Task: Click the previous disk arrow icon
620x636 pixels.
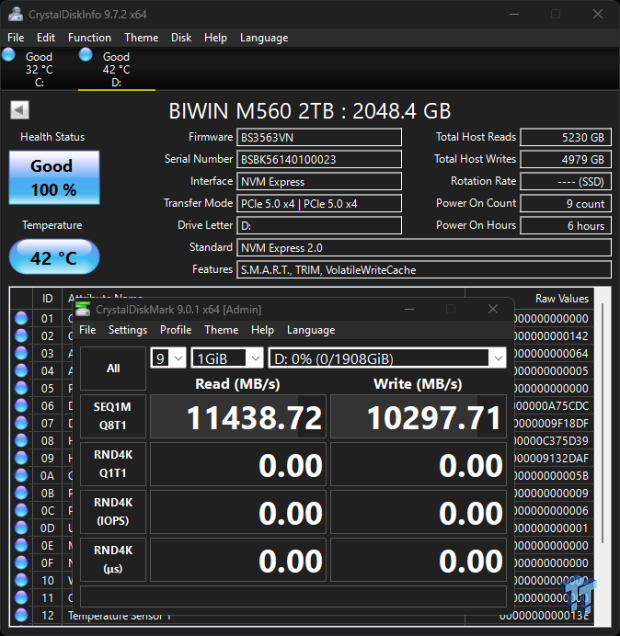Action: (x=19, y=110)
